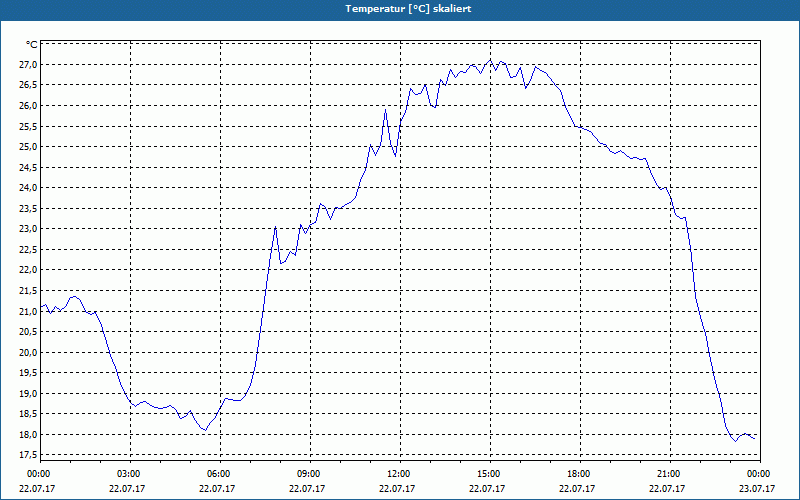Click the '°C' unit label on the axis
This screenshot has width=800, height=500.
tap(32, 45)
